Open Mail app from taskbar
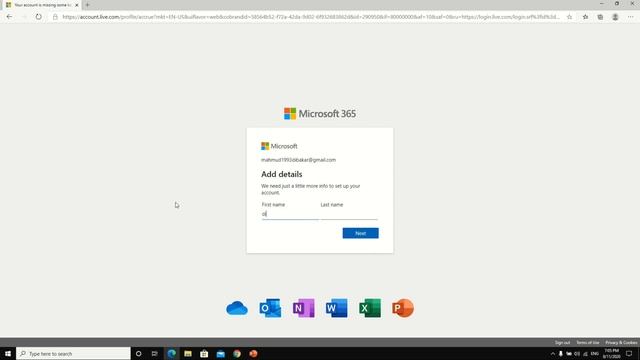This screenshot has width=640, height=360. pyautogui.click(x=221, y=353)
